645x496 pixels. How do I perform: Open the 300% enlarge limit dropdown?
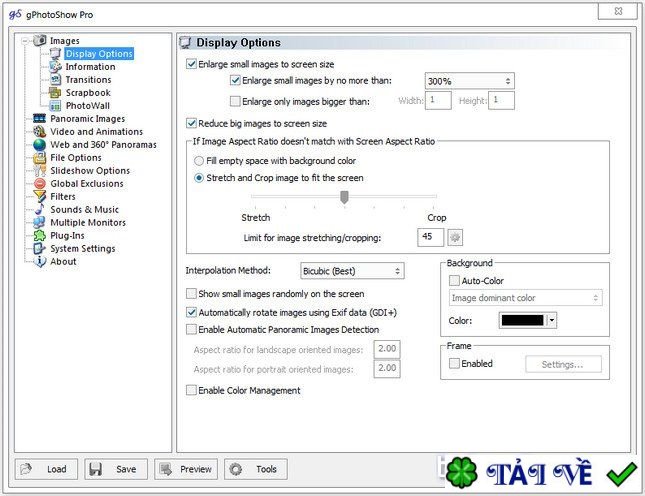469,81
